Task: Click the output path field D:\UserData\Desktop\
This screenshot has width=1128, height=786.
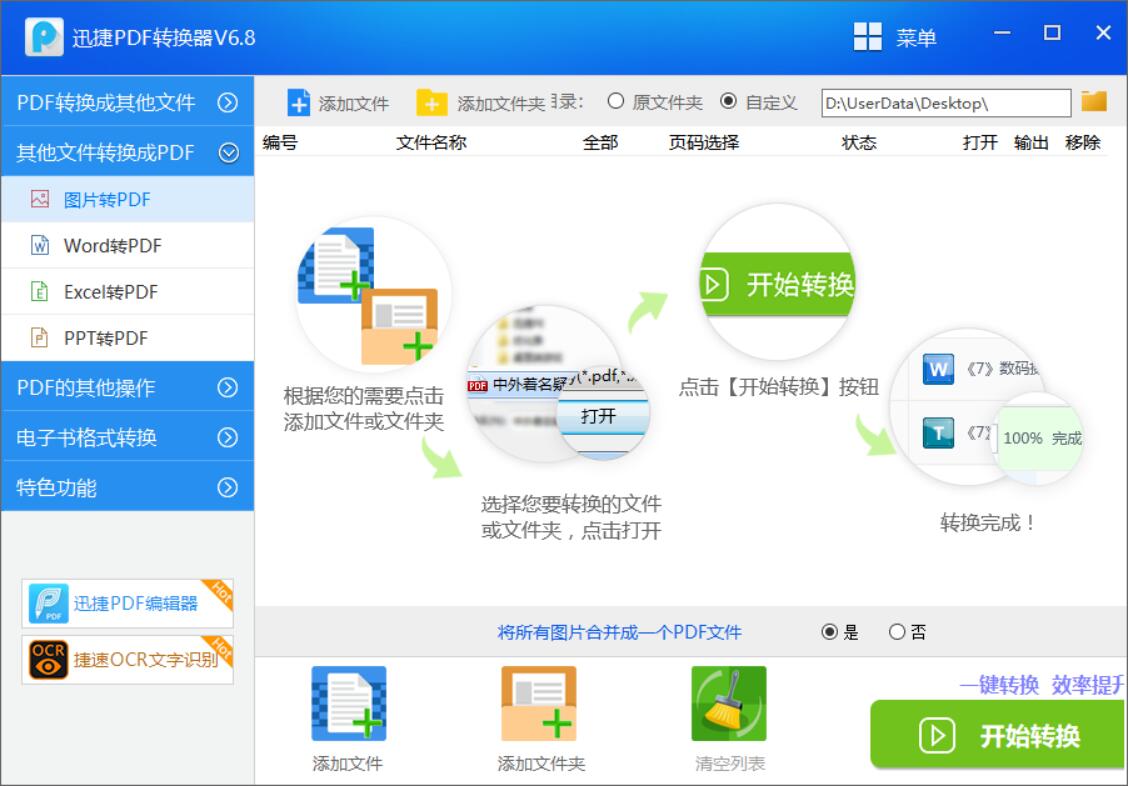Action: (x=946, y=103)
